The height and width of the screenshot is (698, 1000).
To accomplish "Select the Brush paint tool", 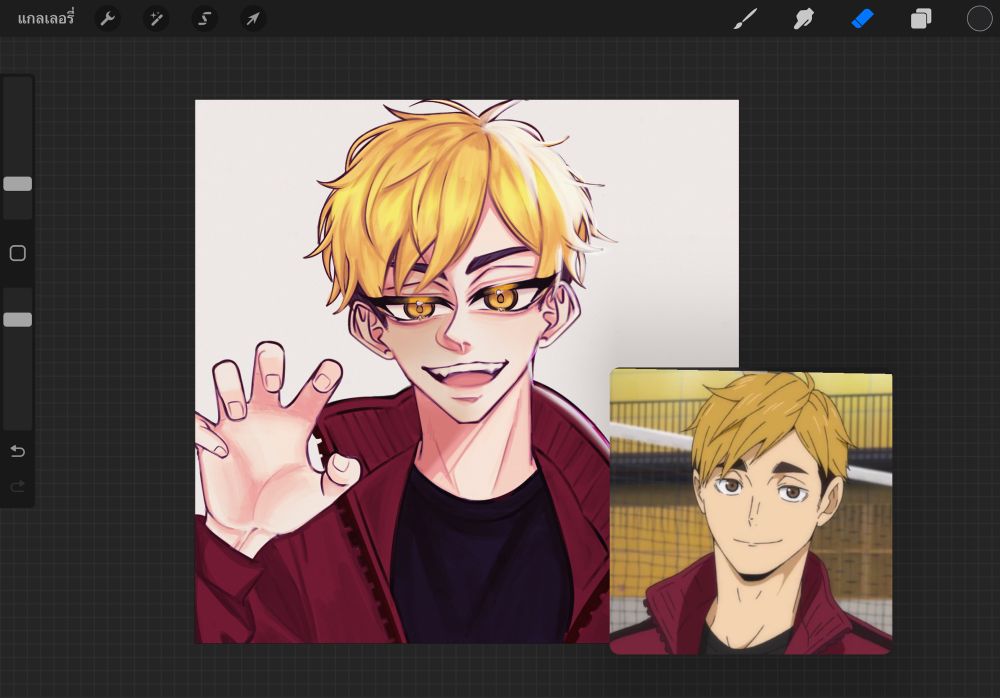I will 745,19.
